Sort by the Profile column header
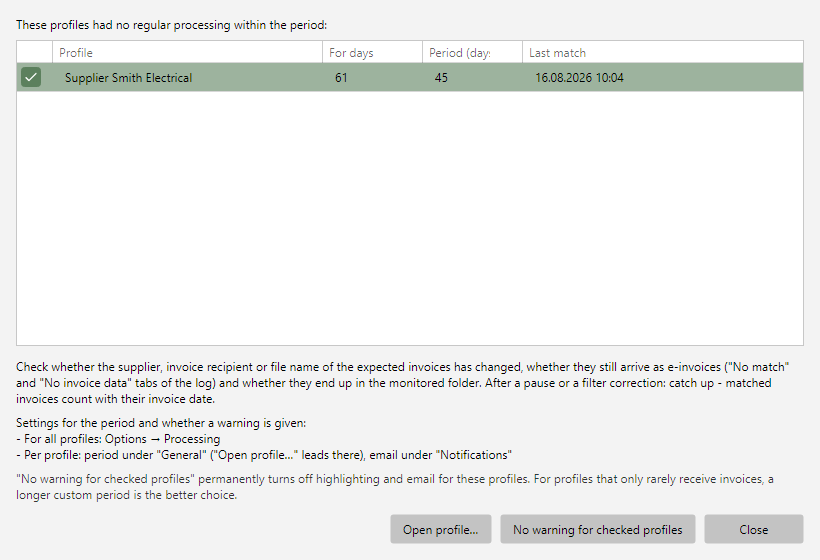Screen dimensions: 820x560 187,52
